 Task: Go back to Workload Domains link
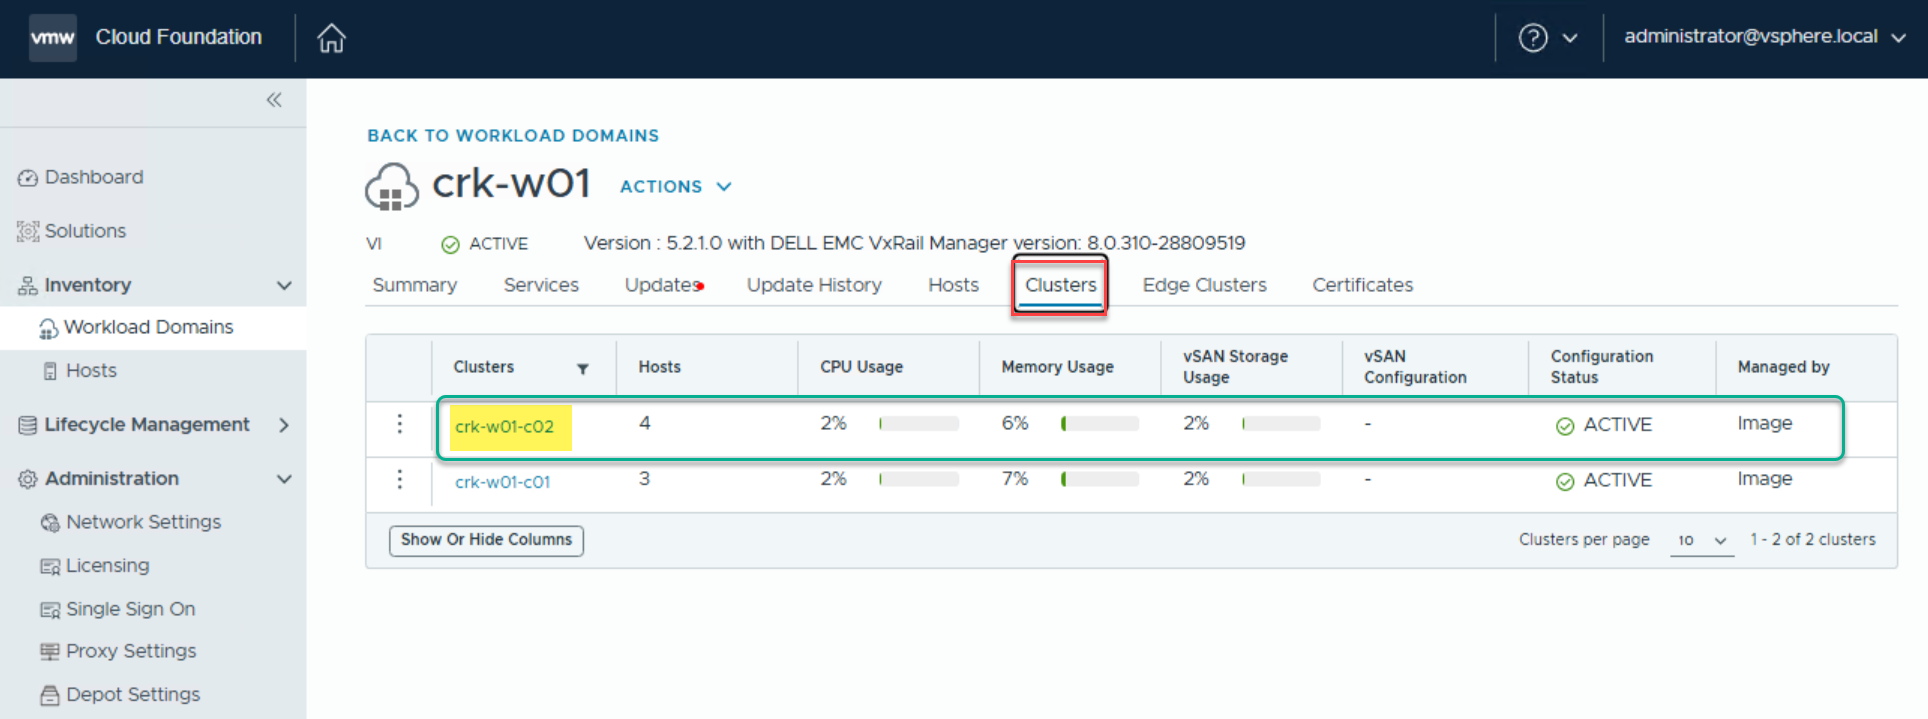(513, 136)
